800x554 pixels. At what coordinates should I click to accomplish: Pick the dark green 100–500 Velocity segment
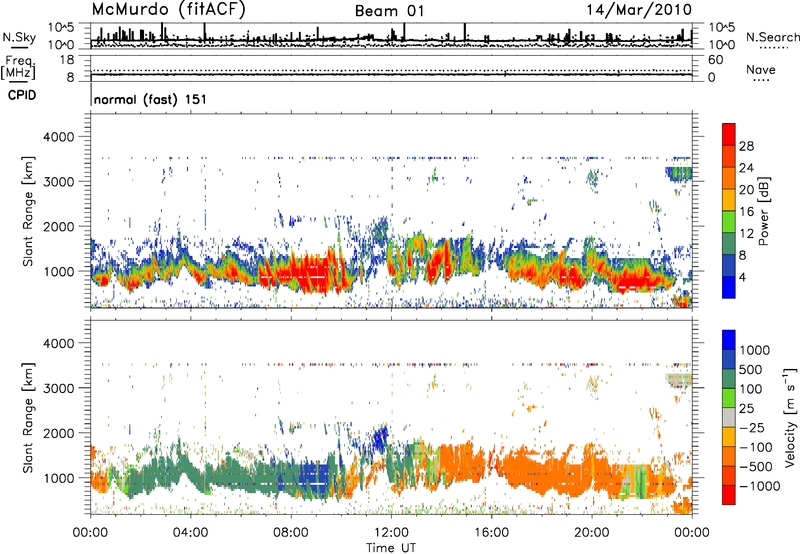click(x=729, y=380)
